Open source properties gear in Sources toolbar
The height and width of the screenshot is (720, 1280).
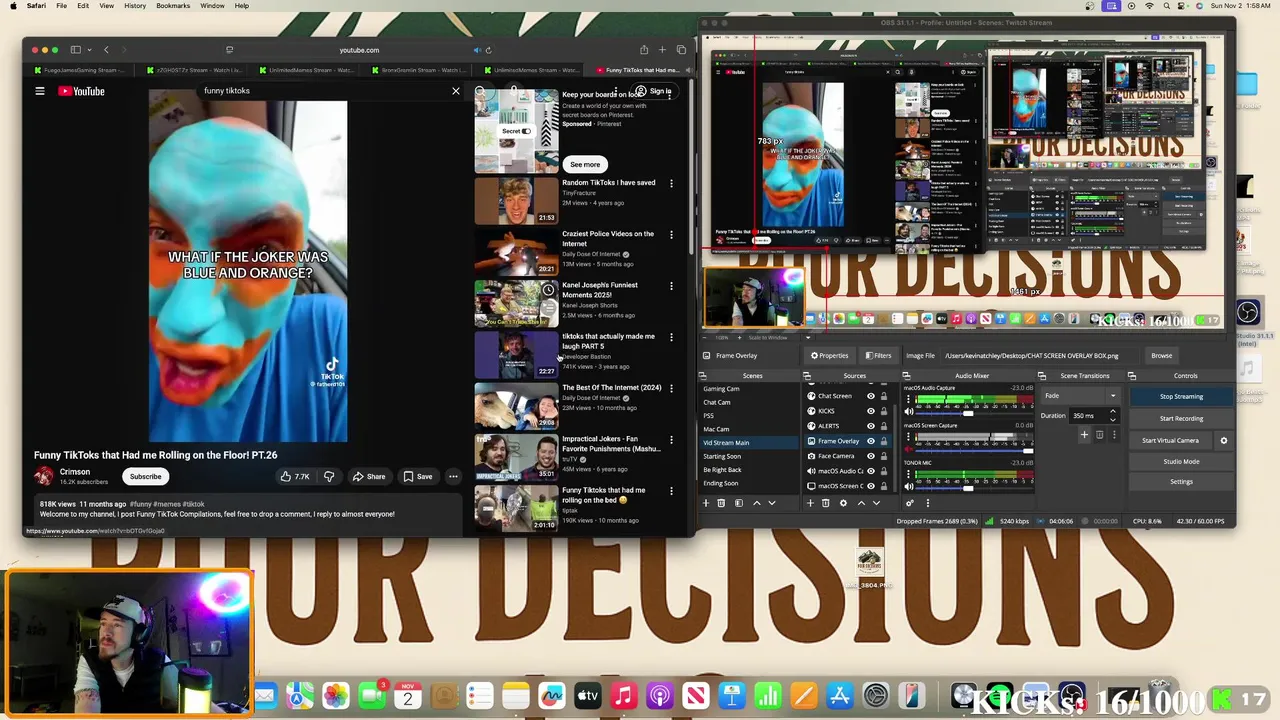843,503
